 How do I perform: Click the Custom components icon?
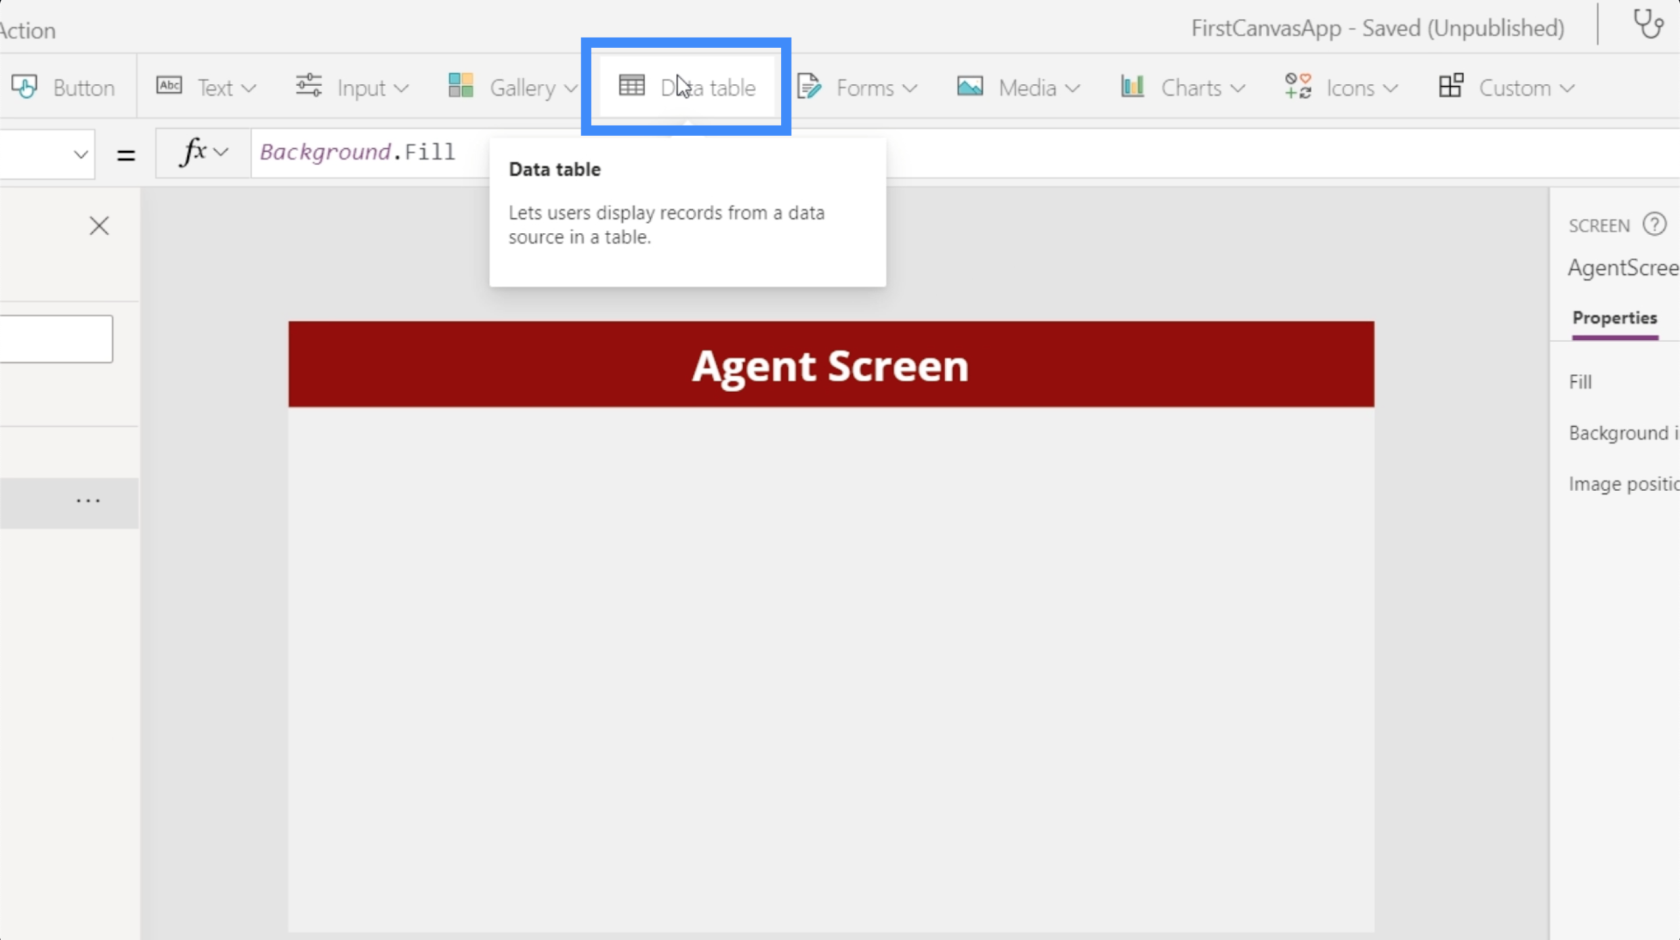click(1451, 86)
